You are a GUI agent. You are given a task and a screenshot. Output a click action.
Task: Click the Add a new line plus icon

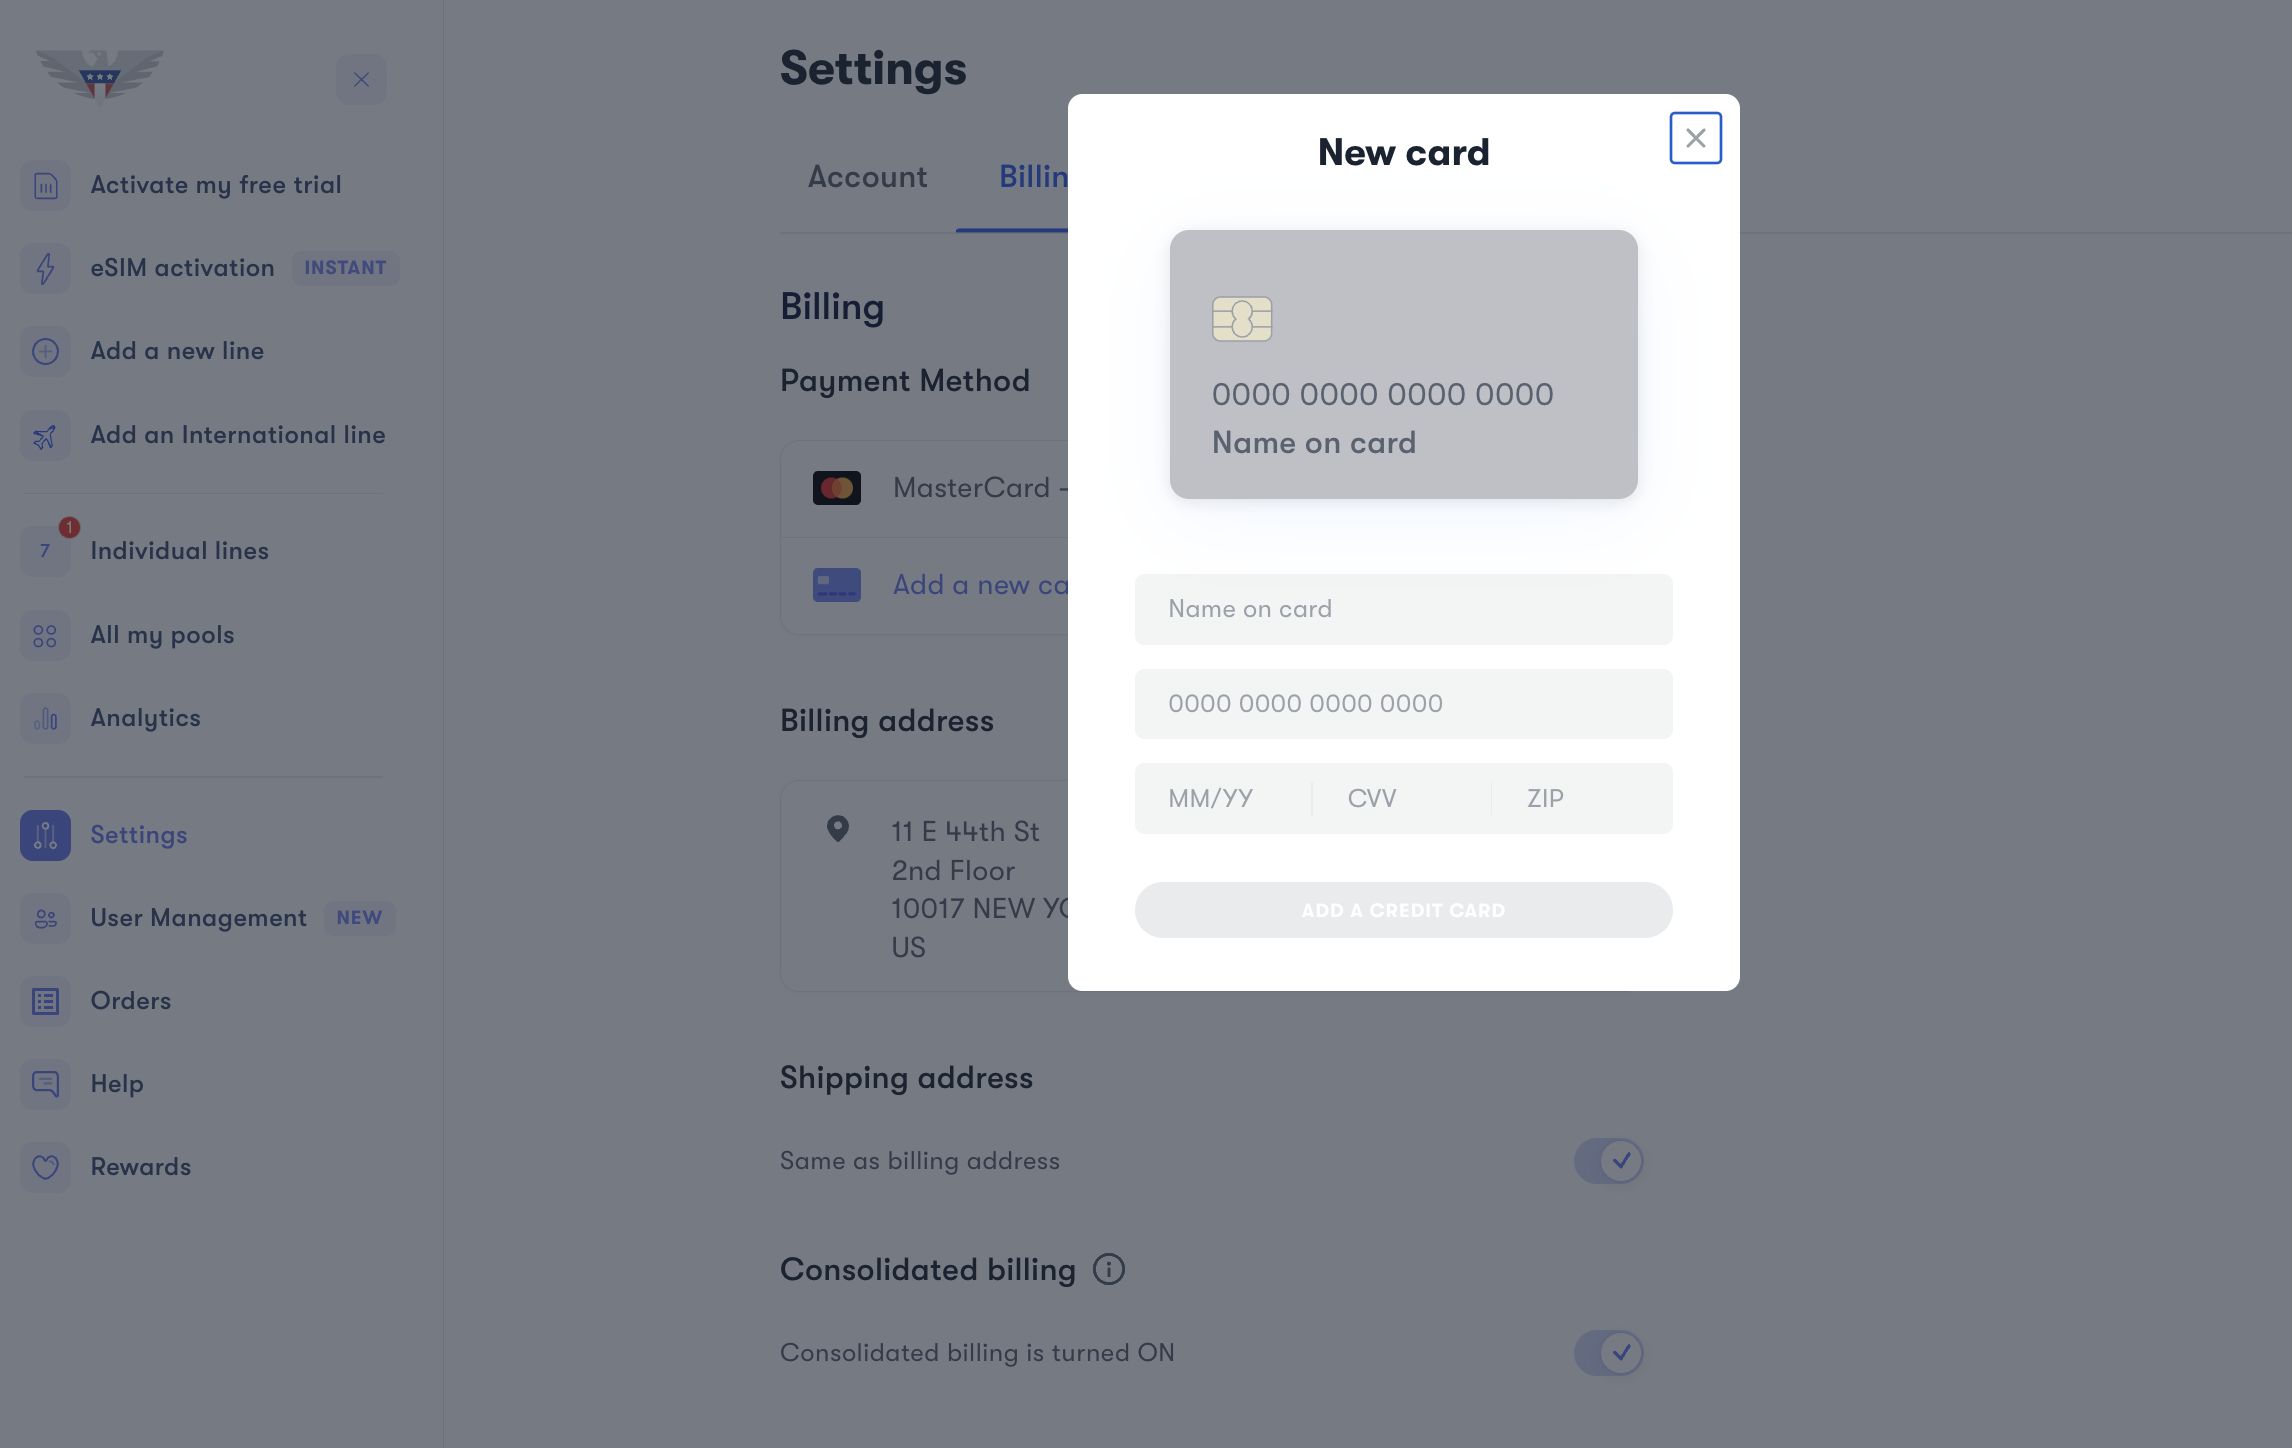[x=46, y=352]
